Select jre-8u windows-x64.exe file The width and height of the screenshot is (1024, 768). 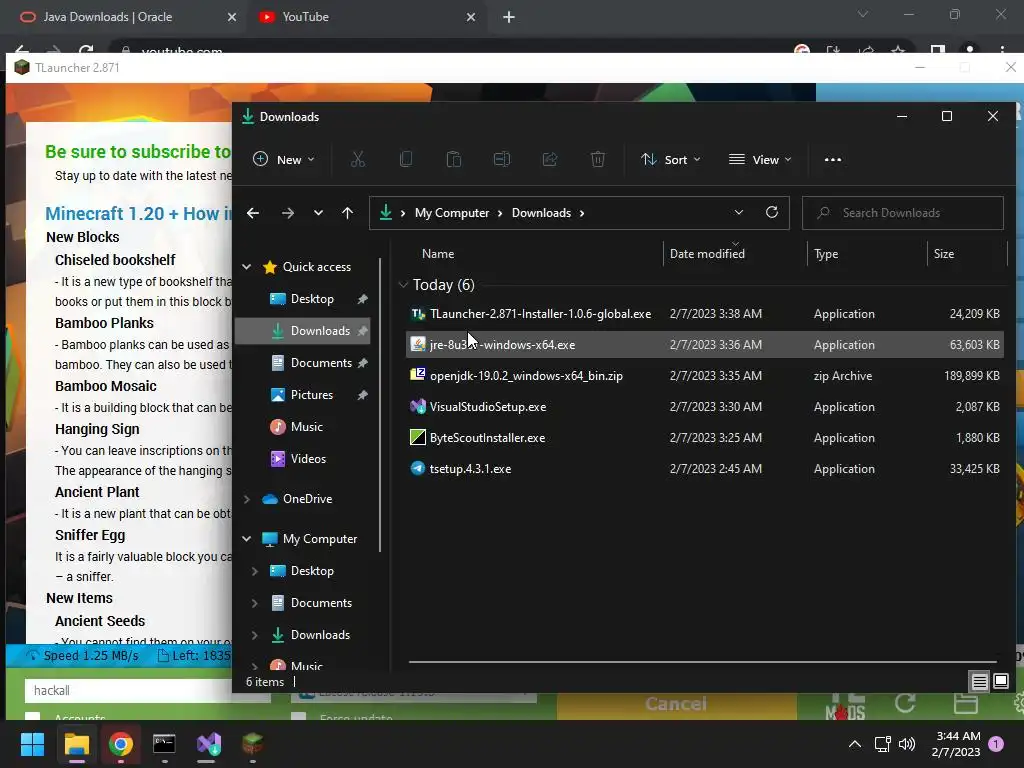click(704, 345)
